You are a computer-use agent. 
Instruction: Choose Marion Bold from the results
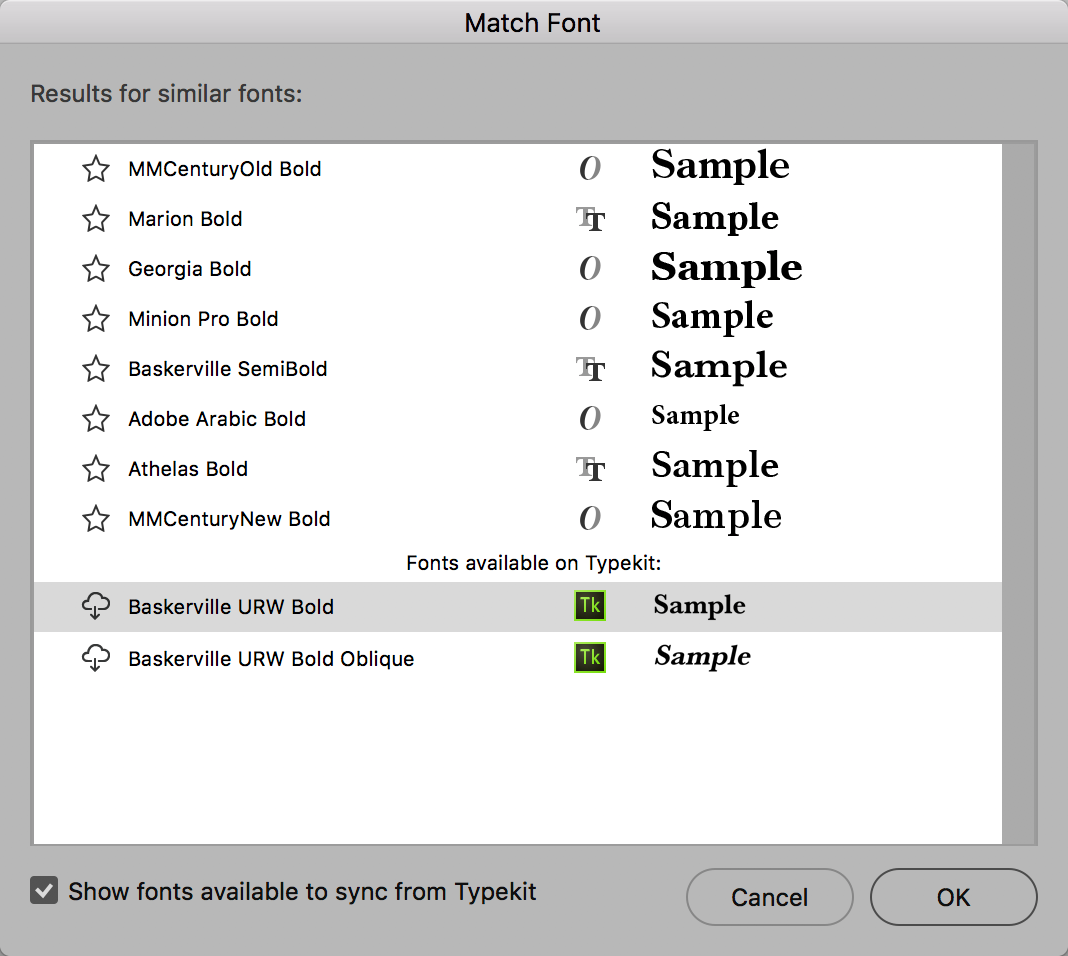(185, 219)
